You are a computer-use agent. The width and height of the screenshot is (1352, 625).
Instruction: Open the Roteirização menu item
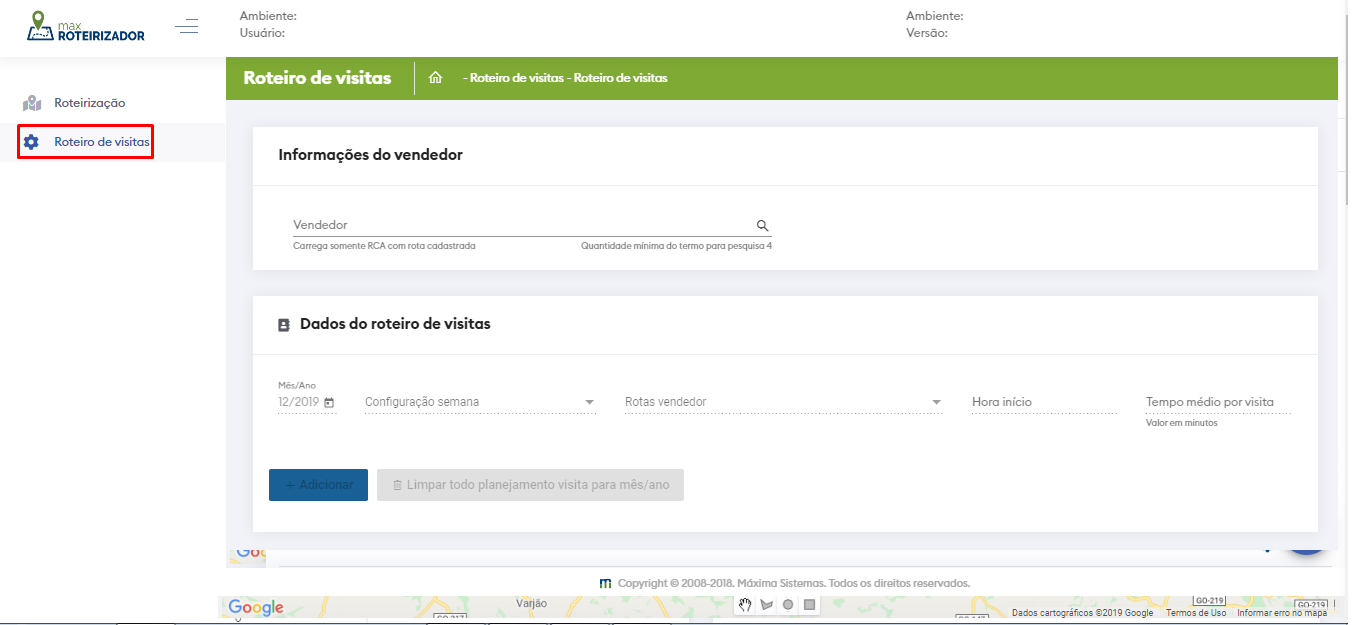(89, 103)
